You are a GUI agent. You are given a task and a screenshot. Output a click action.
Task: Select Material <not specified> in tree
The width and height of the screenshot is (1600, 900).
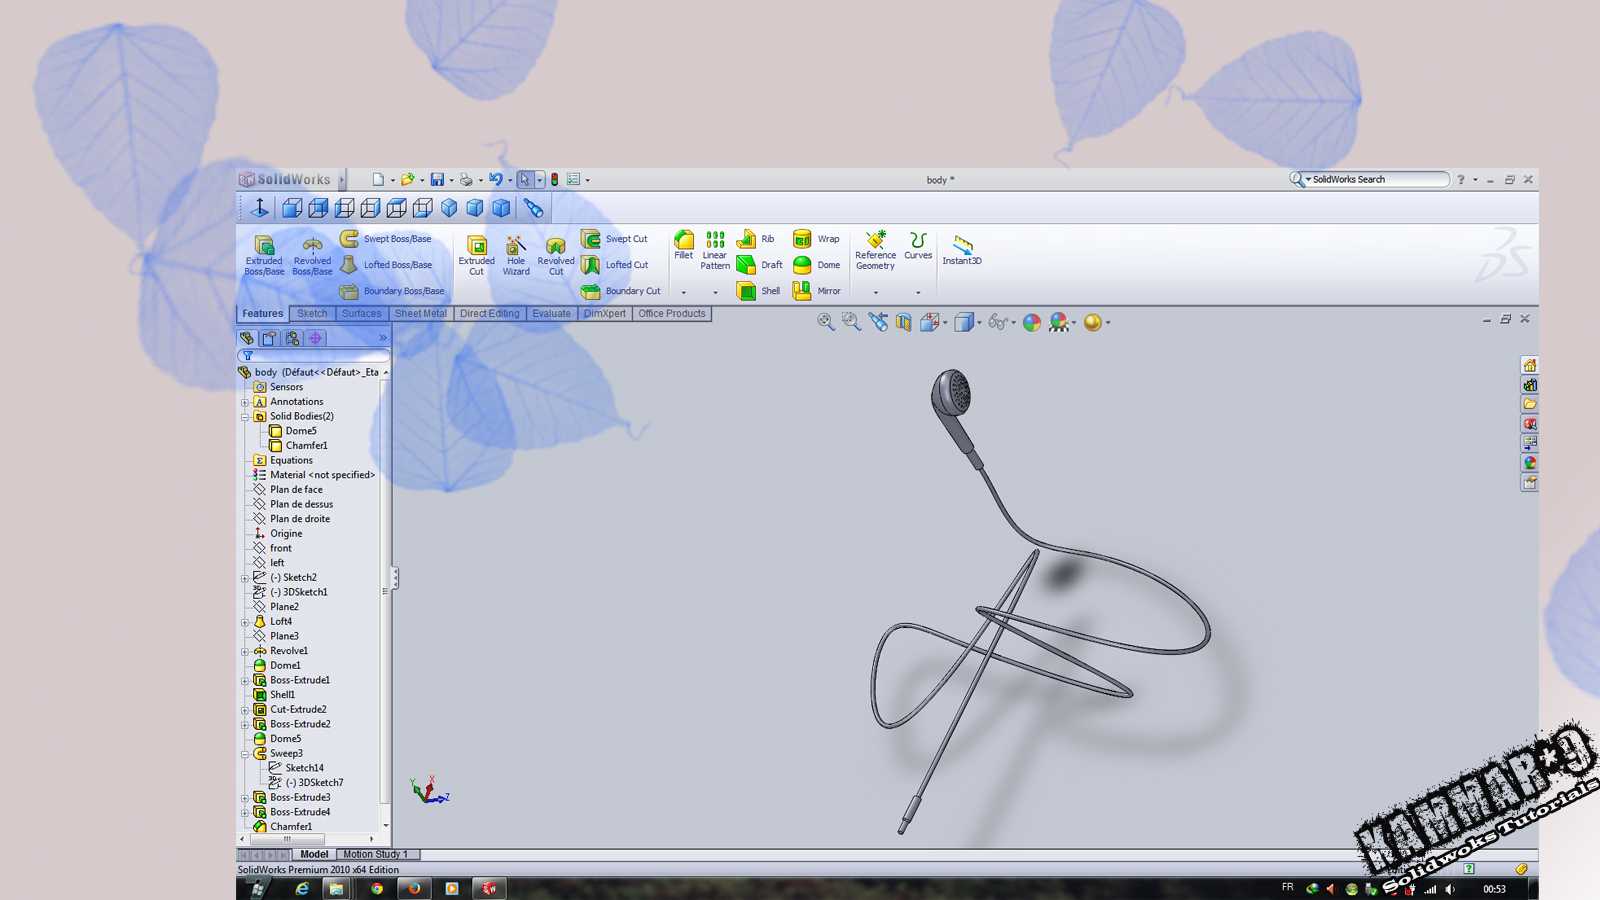314,475
